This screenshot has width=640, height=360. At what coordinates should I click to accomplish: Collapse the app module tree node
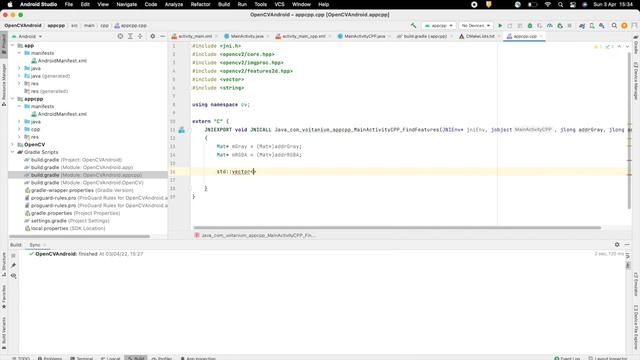[12, 46]
